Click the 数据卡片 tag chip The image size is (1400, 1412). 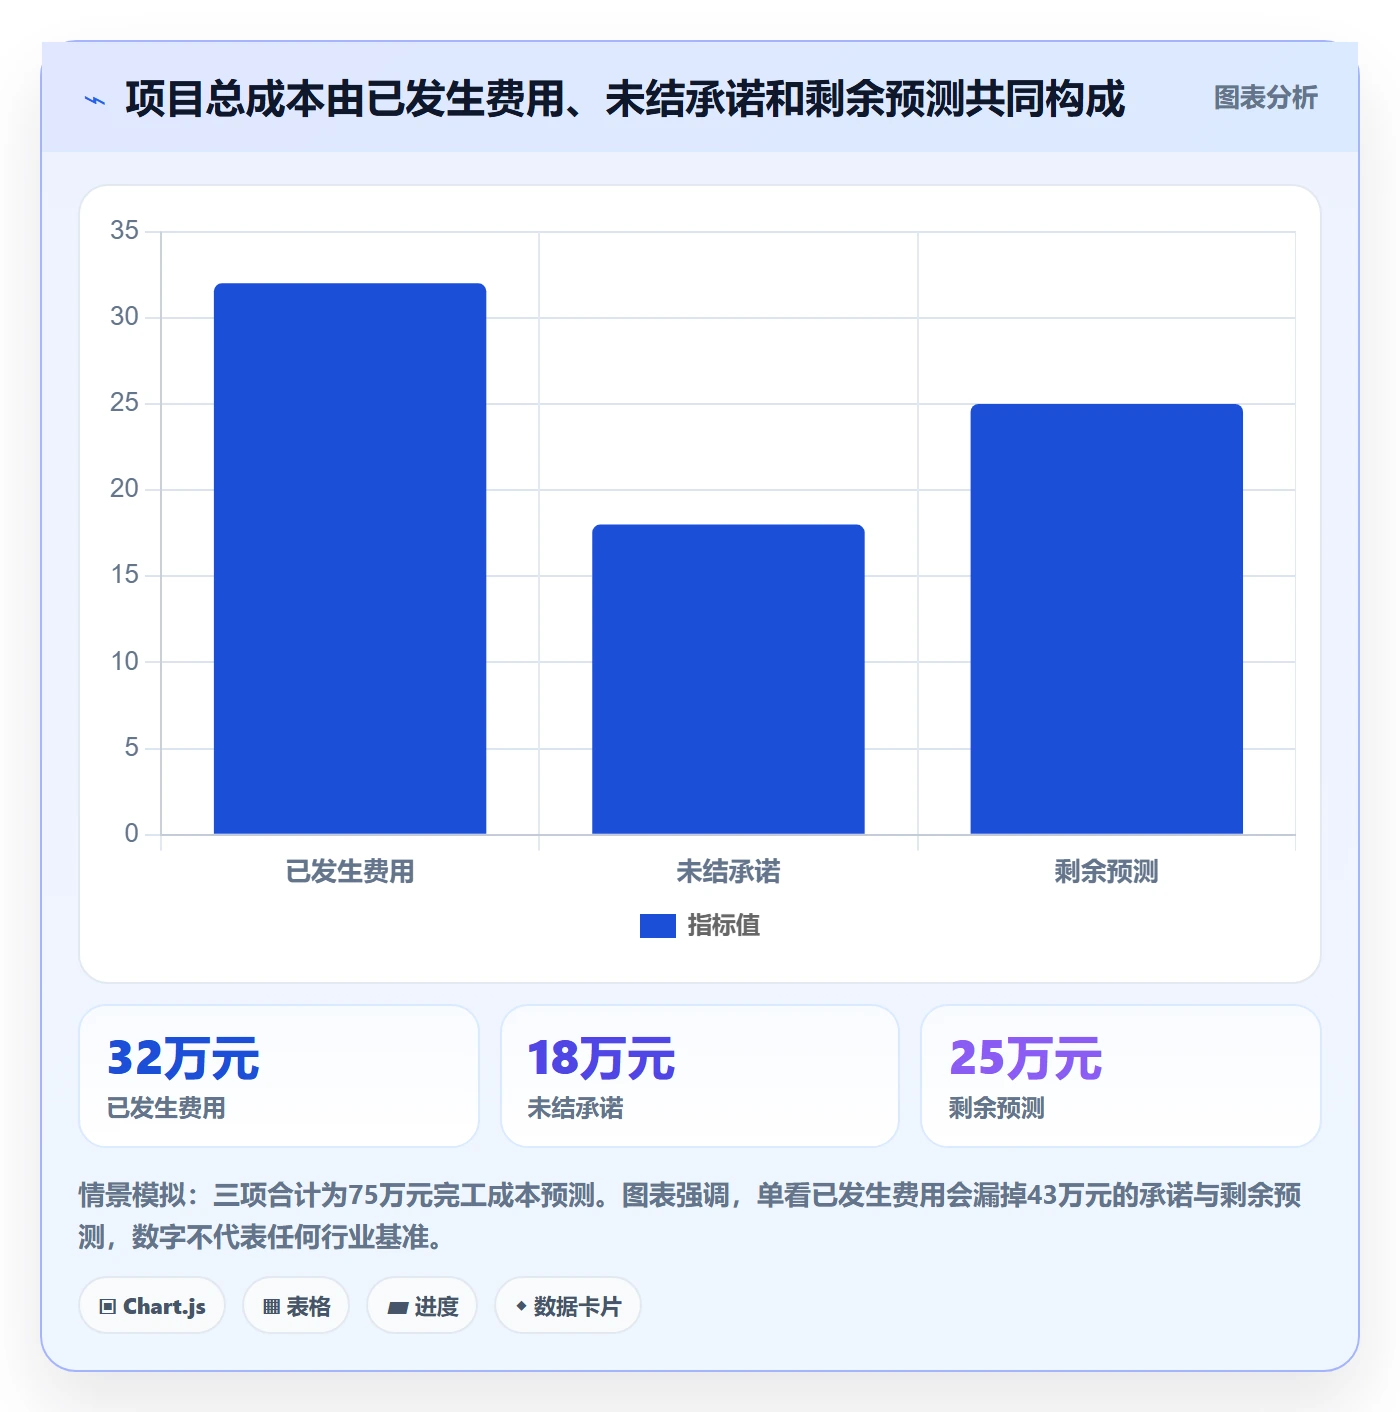pyautogui.click(x=568, y=1306)
